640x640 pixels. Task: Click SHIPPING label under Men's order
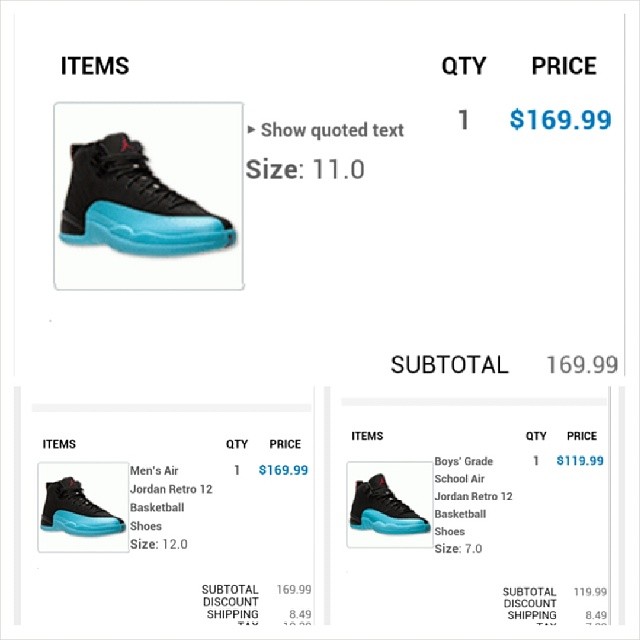(232, 614)
